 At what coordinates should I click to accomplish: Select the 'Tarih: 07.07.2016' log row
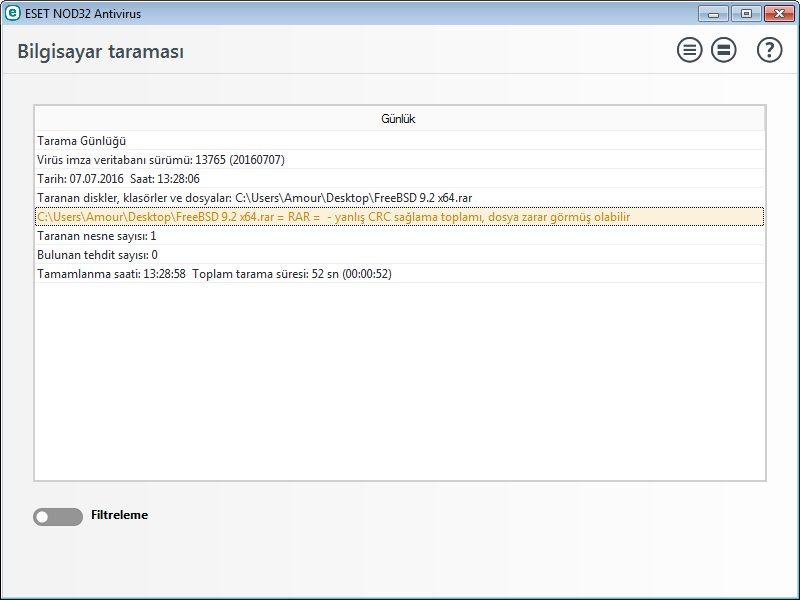pos(399,179)
